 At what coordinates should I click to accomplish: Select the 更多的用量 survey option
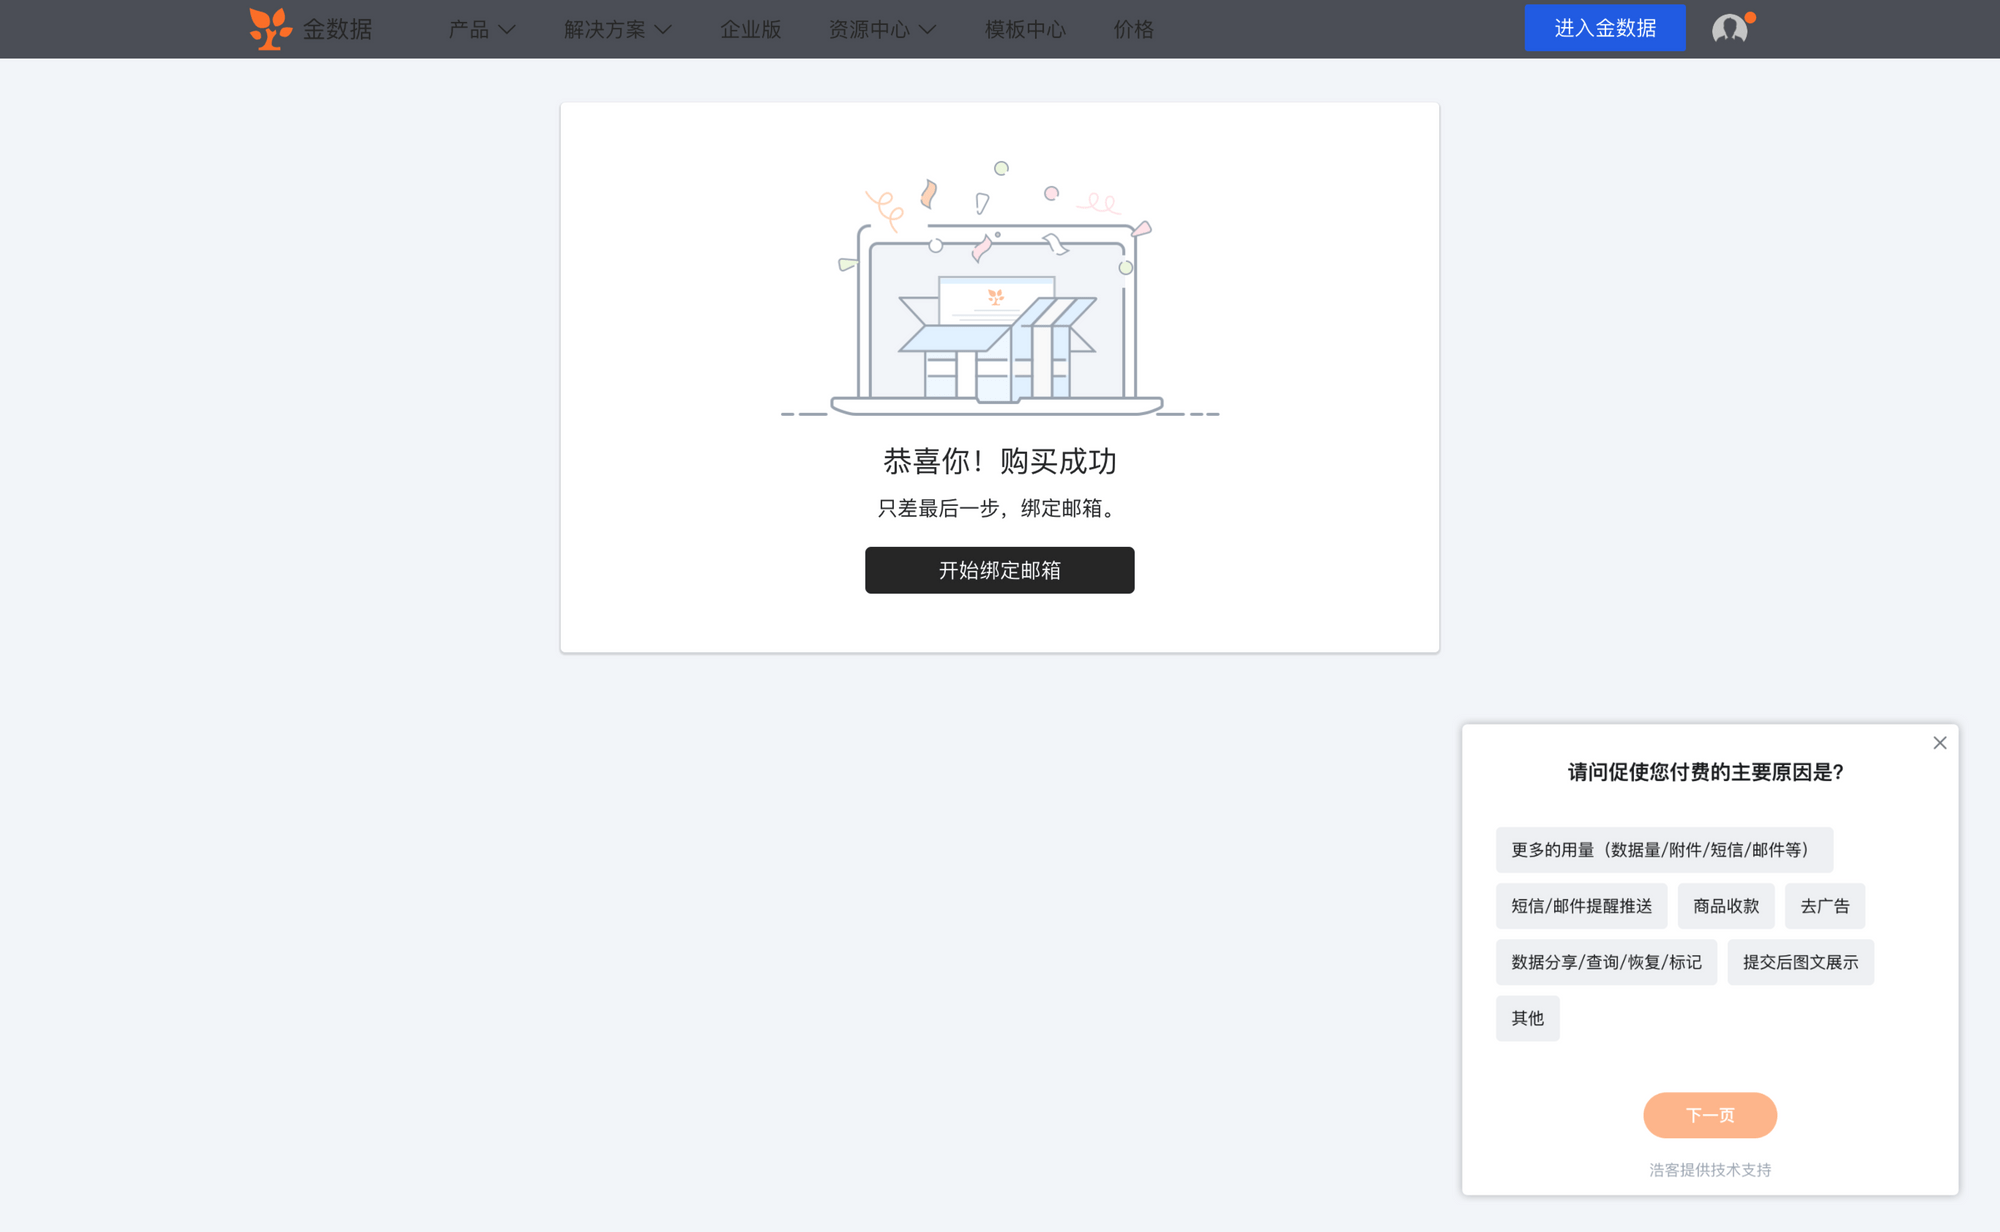[1663, 849]
